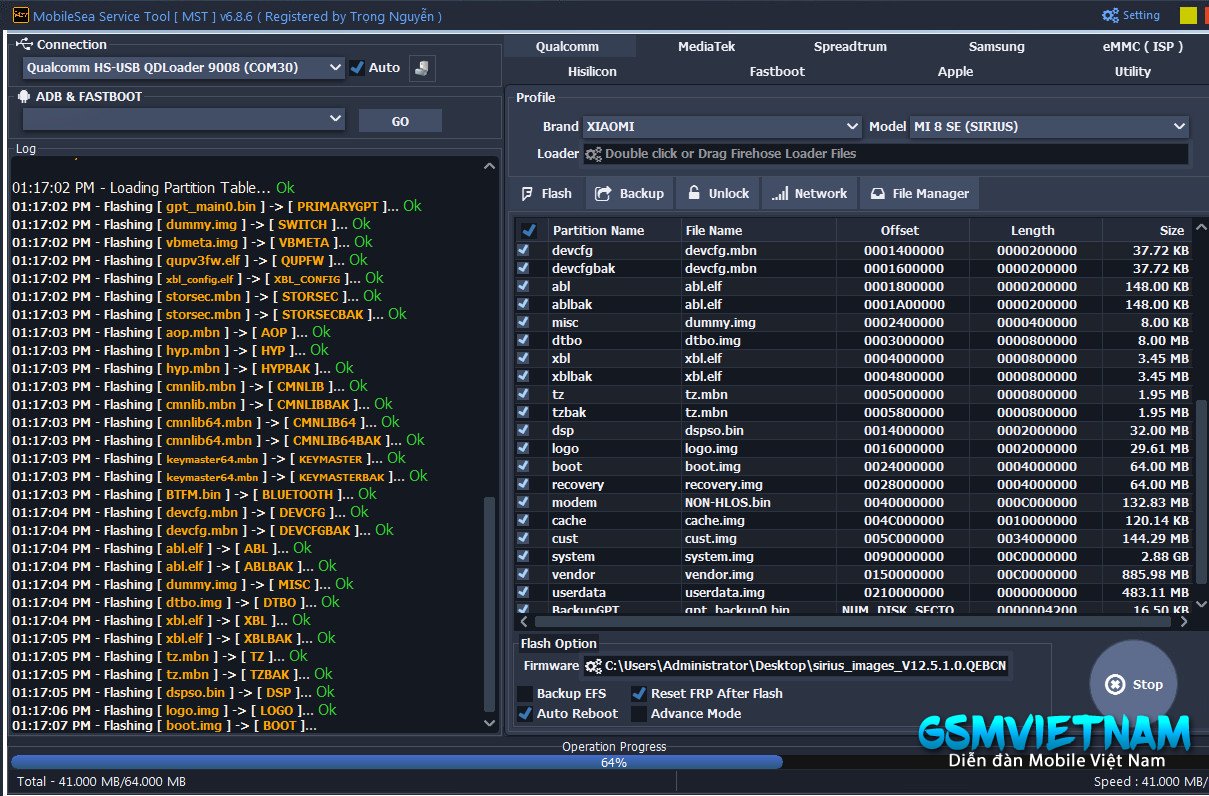Enable the Advance Mode checkbox
The width and height of the screenshot is (1209, 796).
tap(639, 713)
